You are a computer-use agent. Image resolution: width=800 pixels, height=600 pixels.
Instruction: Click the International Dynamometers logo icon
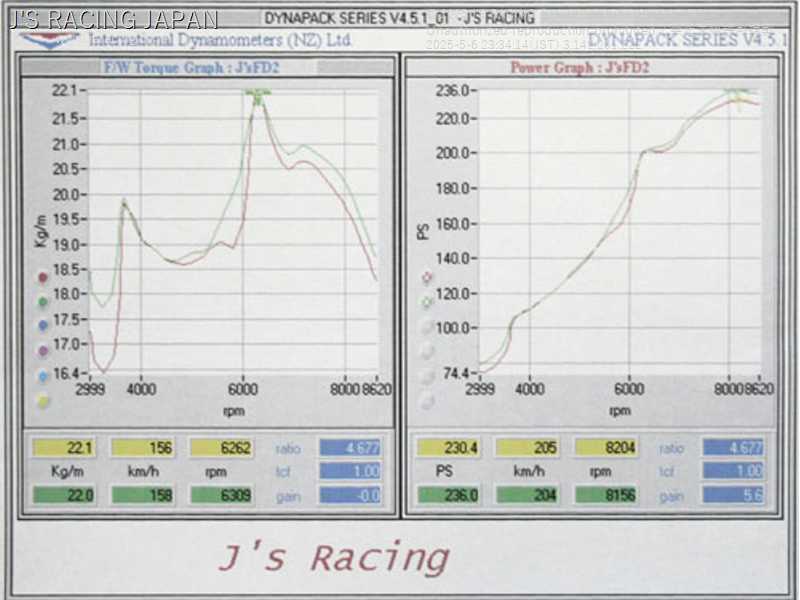click(49, 40)
